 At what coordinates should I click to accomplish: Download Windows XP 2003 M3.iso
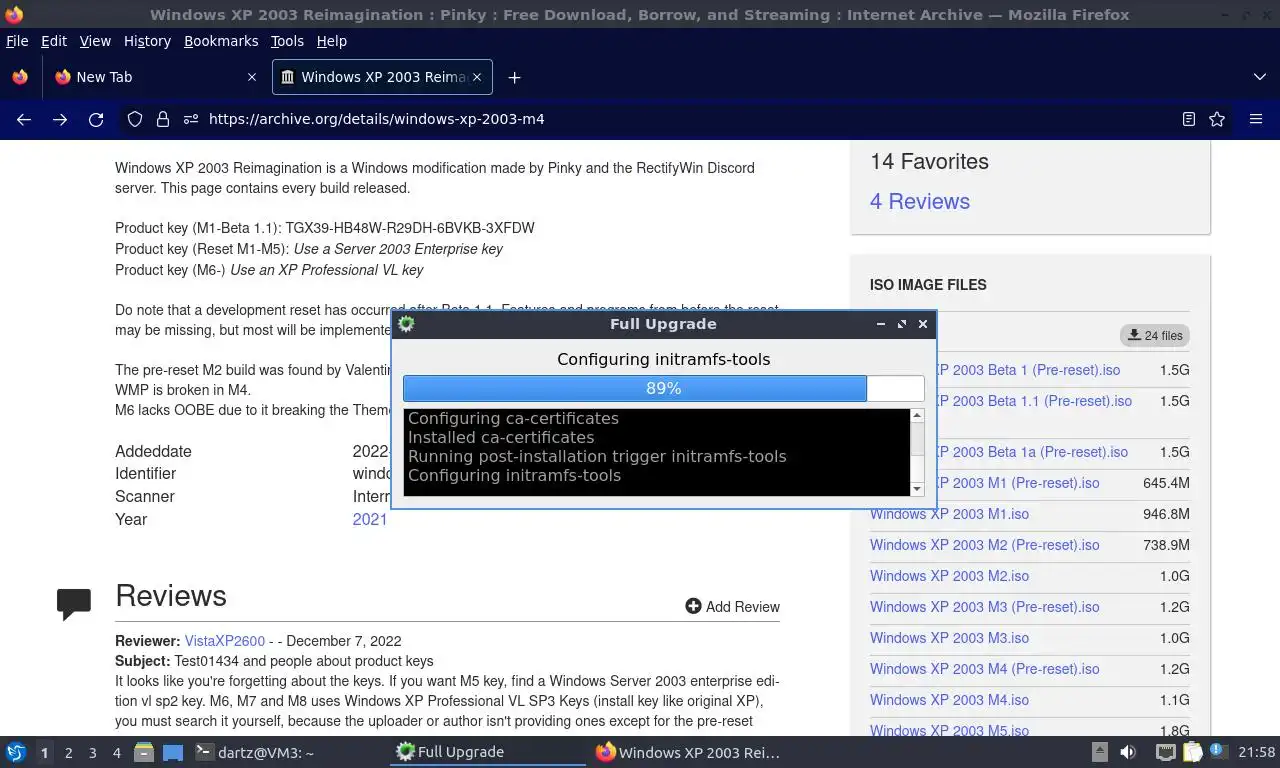click(x=949, y=638)
